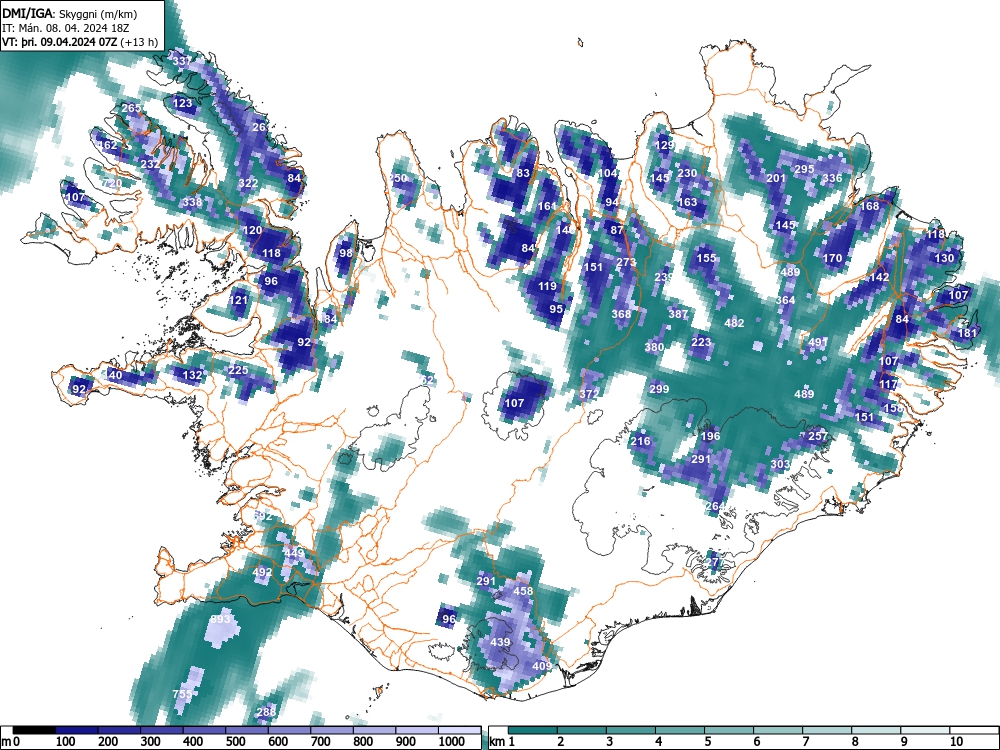Screen dimensions: 1000x750
Task: Click the 201 visibility value
Action: click(x=776, y=179)
